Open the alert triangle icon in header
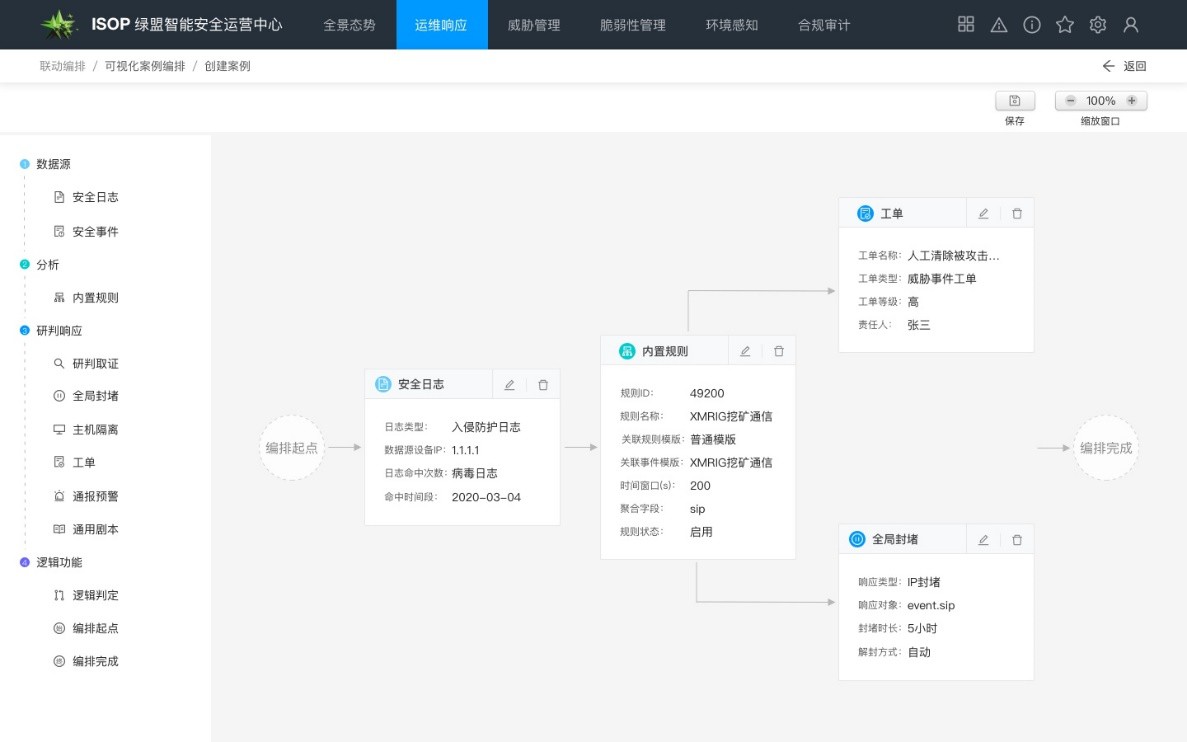Image resolution: width=1187 pixels, height=742 pixels. (x=998, y=25)
